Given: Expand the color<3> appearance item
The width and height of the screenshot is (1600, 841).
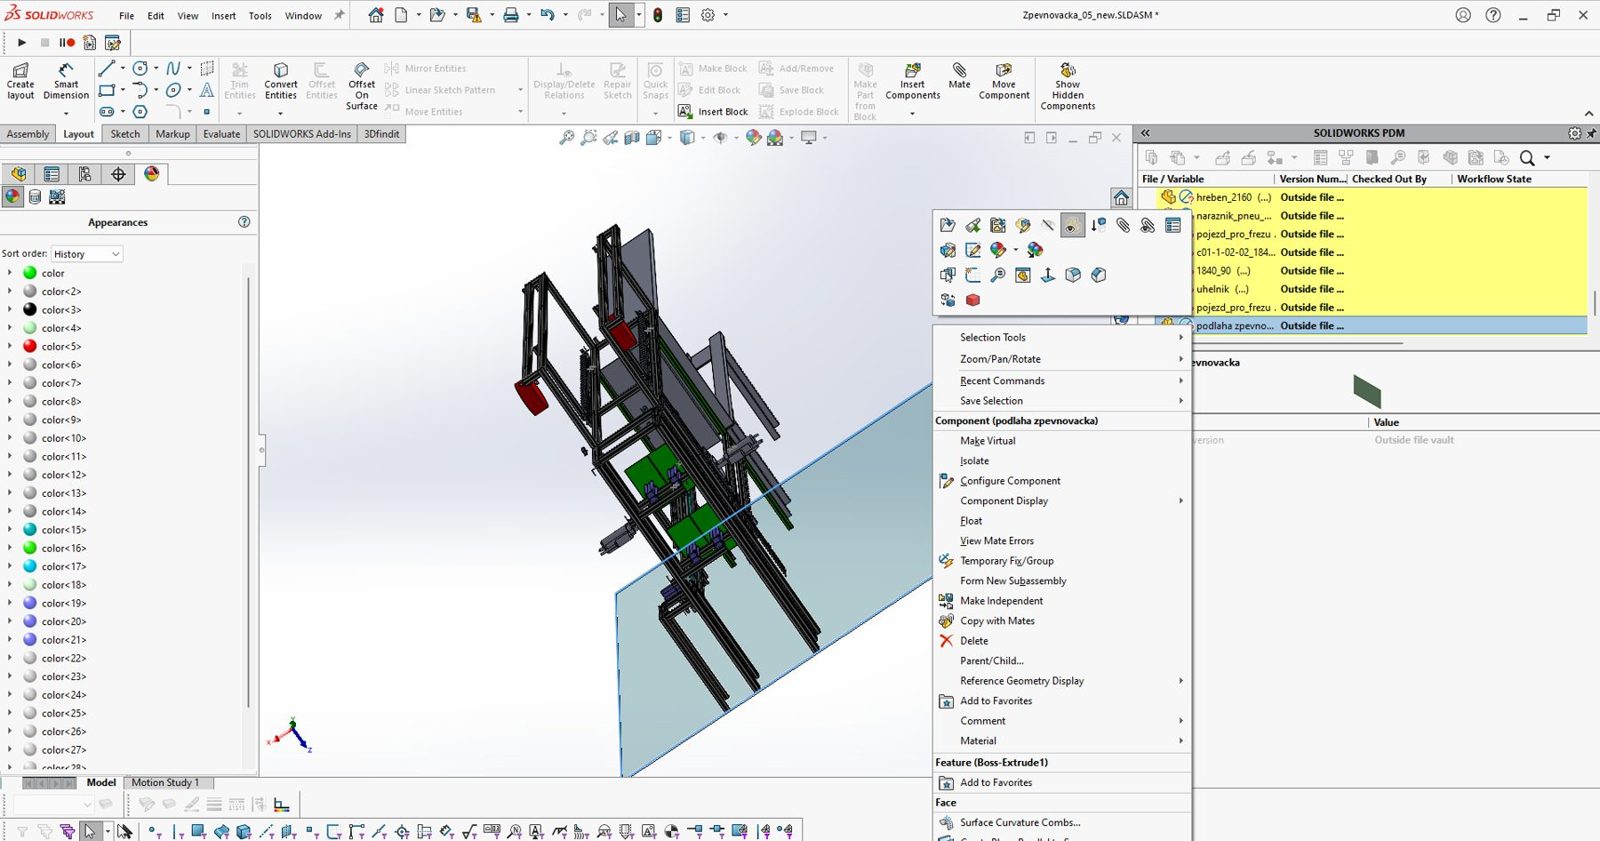Looking at the screenshot, I should pos(10,310).
